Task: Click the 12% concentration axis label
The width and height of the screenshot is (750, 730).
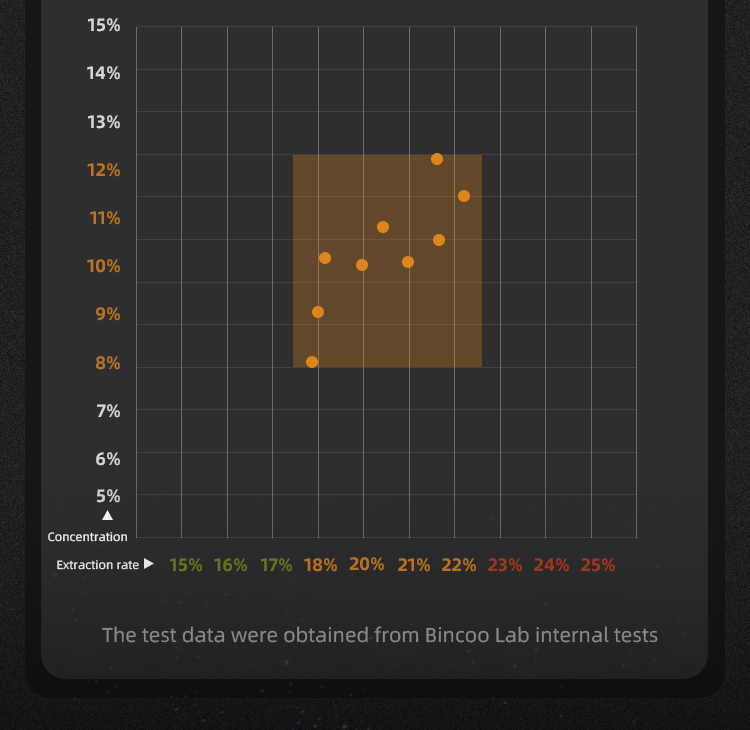Action: click(104, 170)
